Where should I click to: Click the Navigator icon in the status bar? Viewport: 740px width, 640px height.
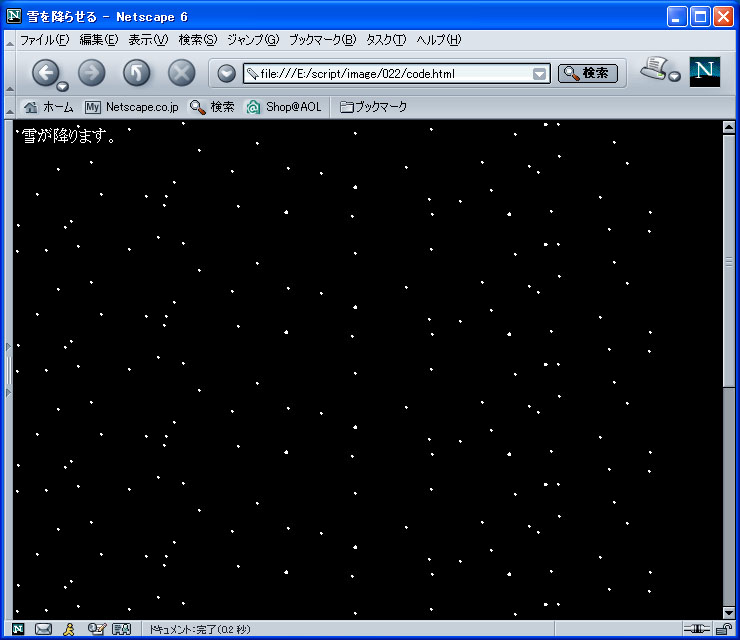(x=18, y=629)
